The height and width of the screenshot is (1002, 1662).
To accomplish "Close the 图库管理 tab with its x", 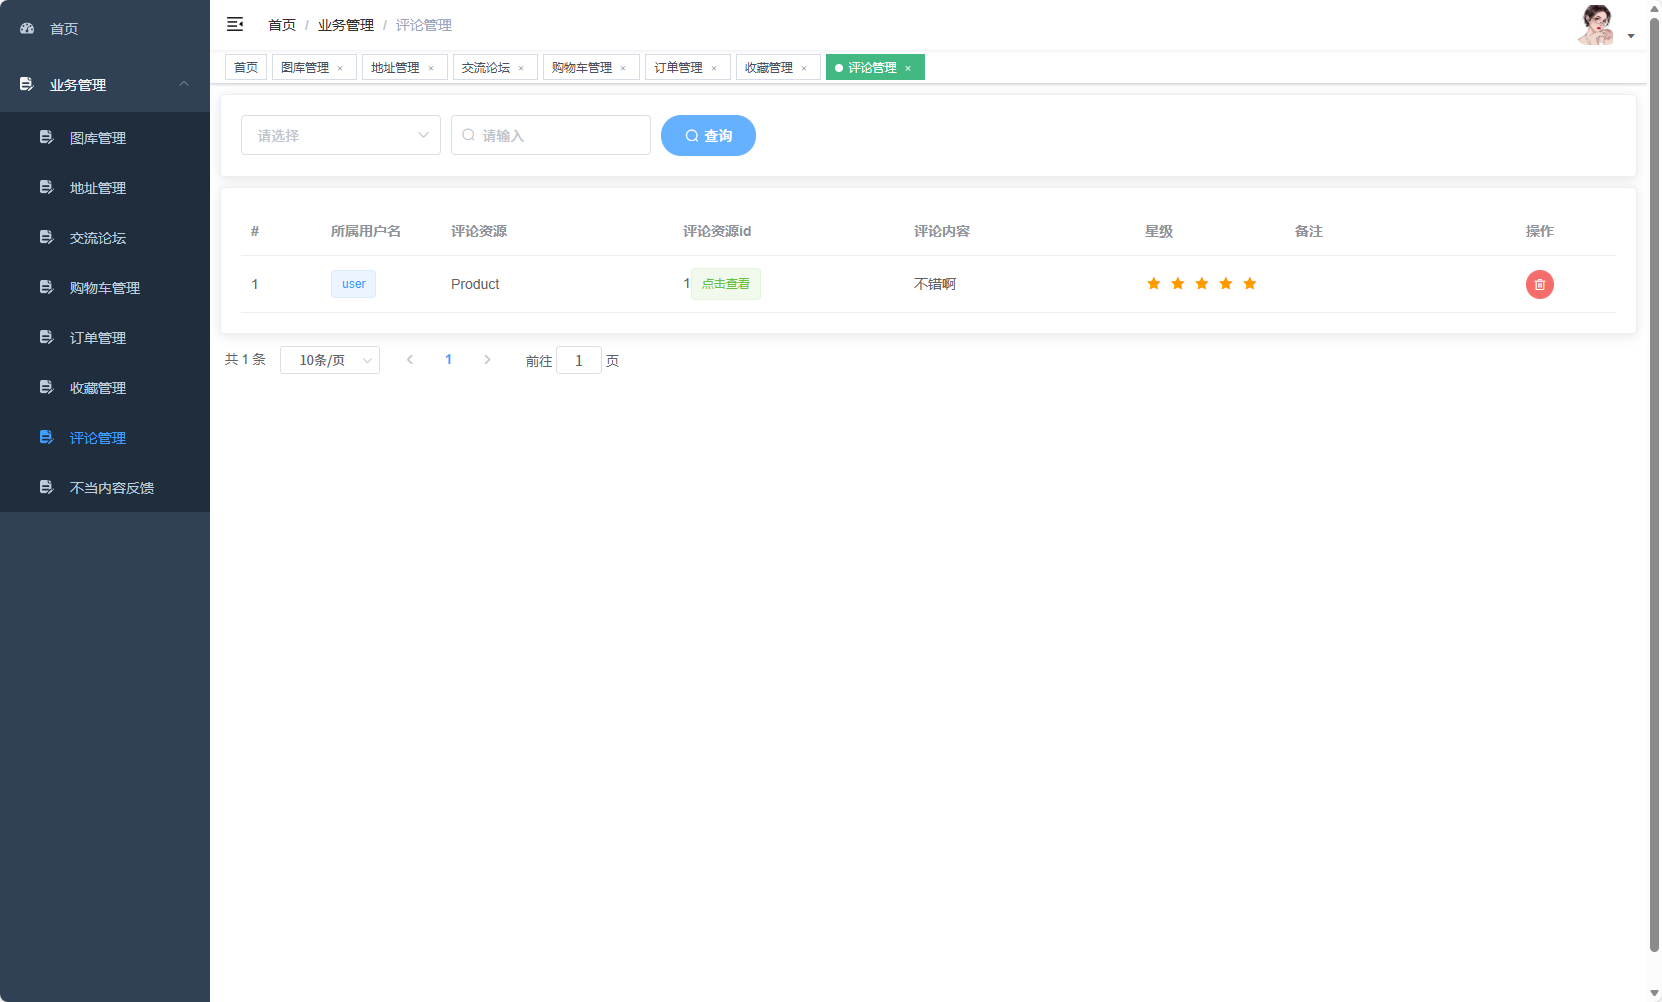I will [340, 68].
